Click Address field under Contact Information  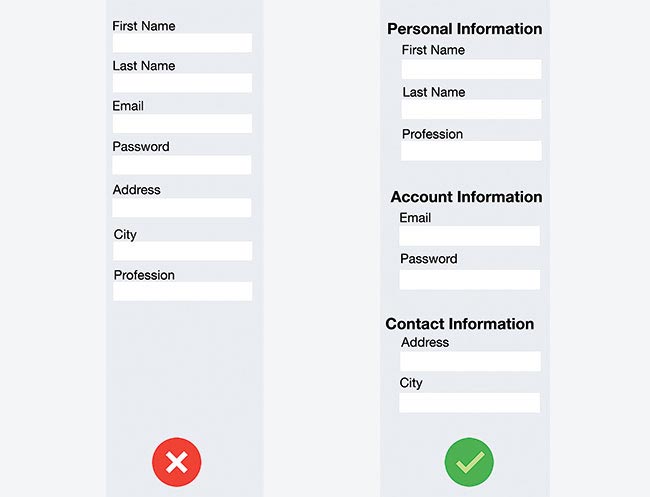(469, 361)
